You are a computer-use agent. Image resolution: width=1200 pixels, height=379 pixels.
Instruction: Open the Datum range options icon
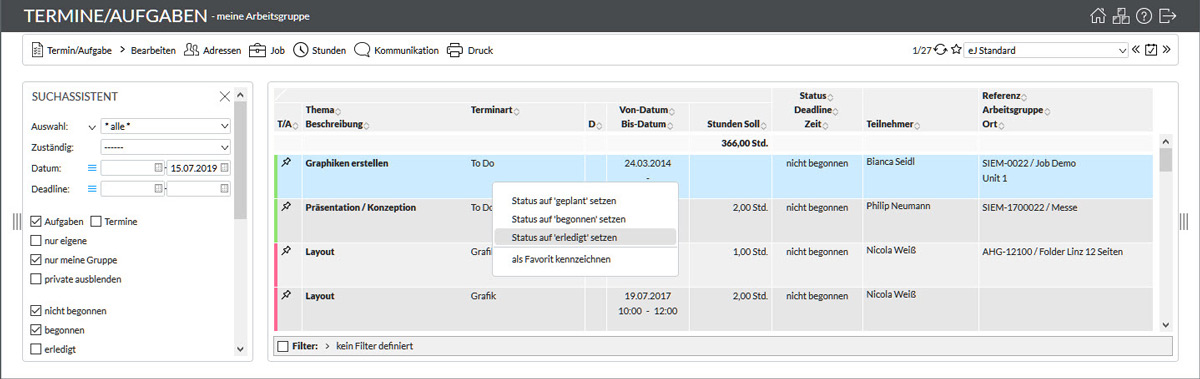click(92, 167)
